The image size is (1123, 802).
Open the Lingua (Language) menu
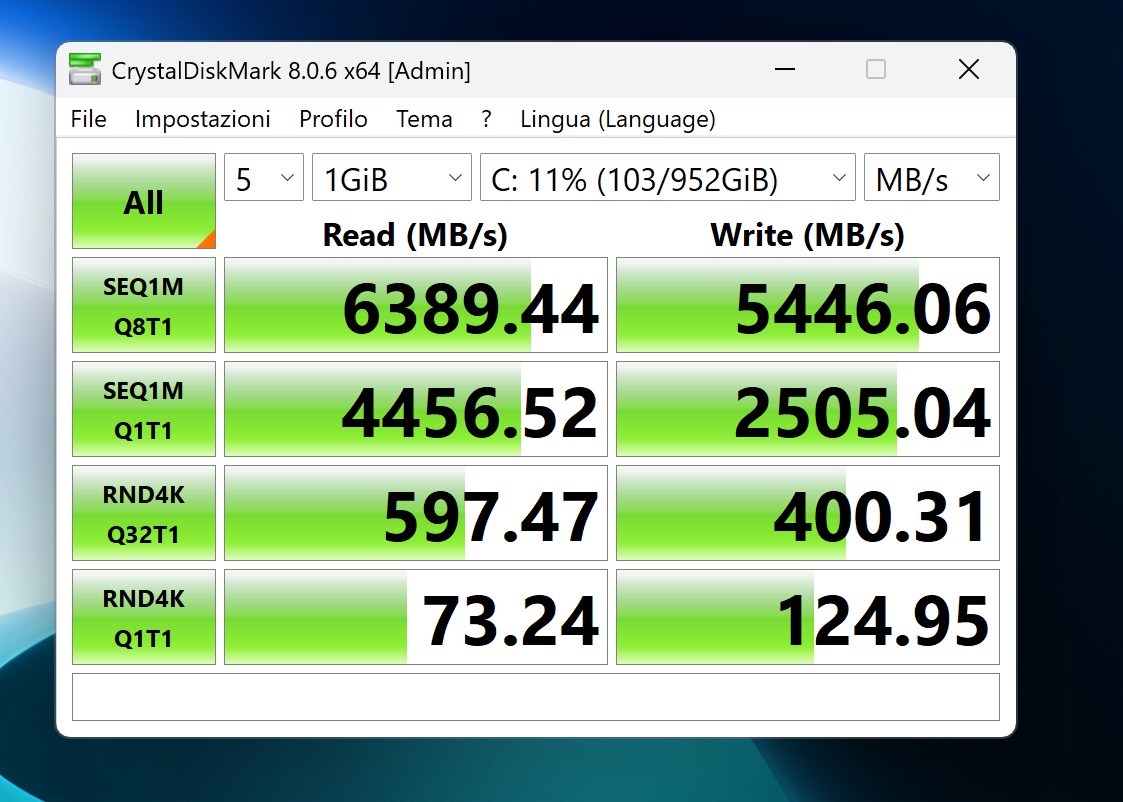(617, 119)
